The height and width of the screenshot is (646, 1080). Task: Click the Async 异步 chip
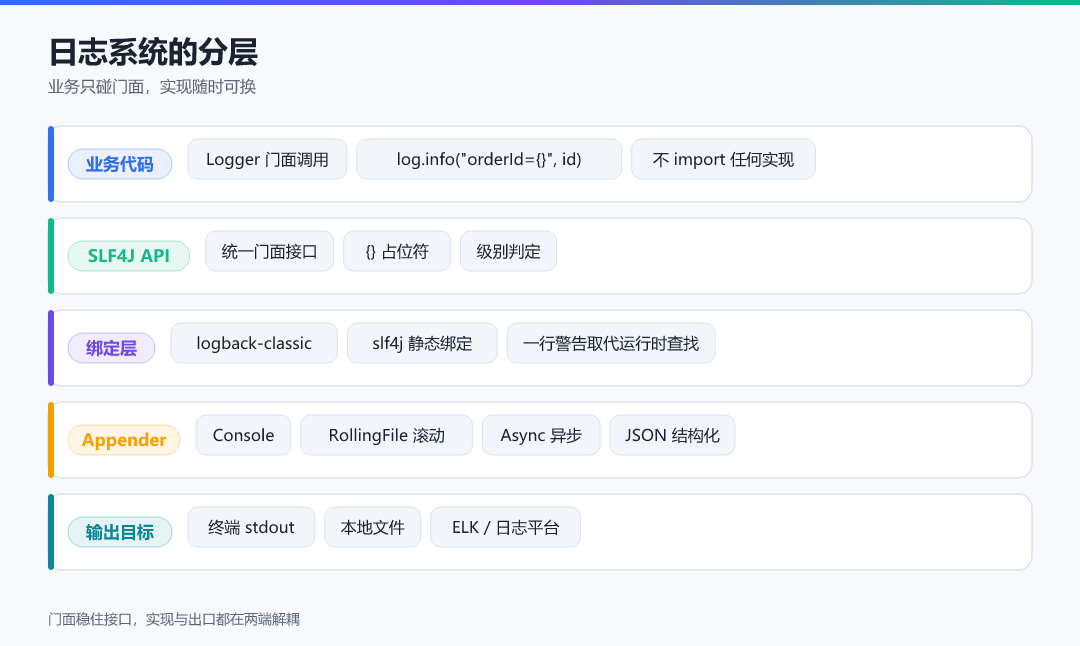coord(541,435)
